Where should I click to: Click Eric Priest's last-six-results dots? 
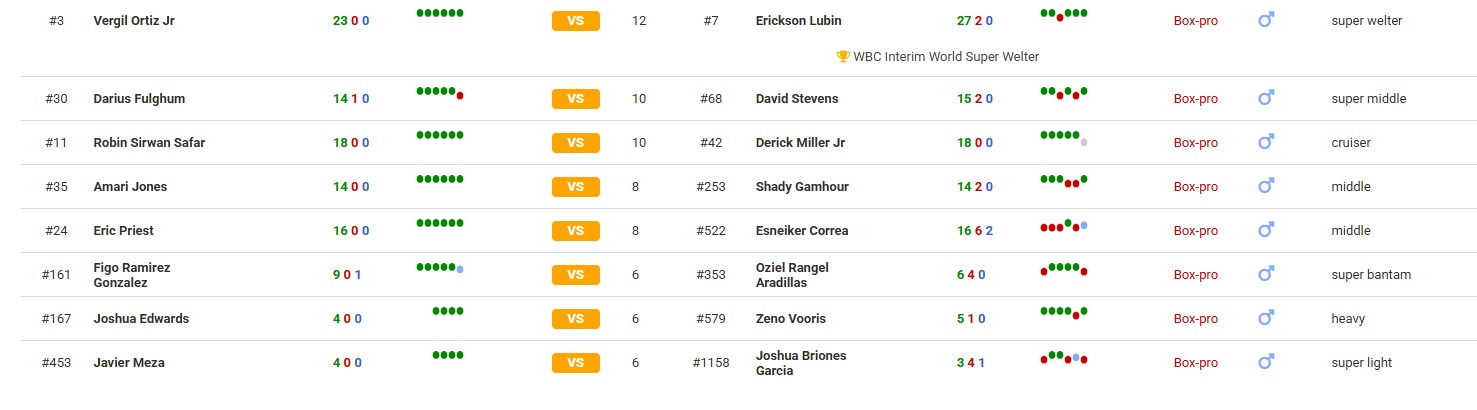(440, 223)
